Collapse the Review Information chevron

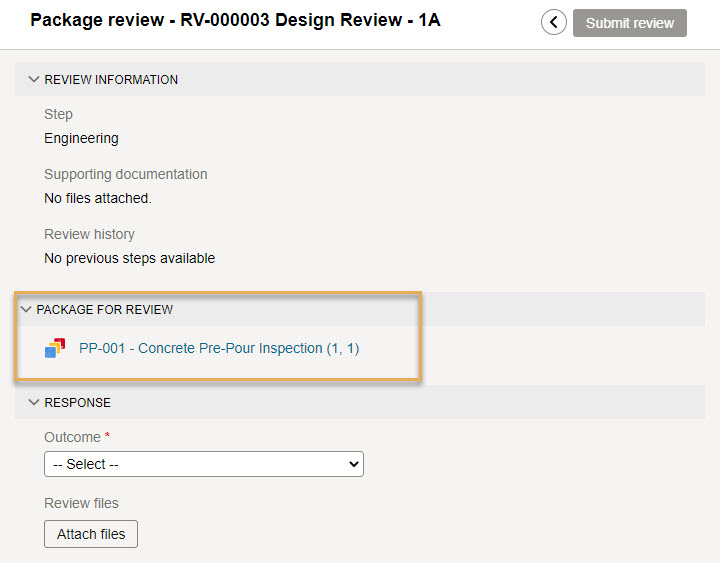coord(34,79)
